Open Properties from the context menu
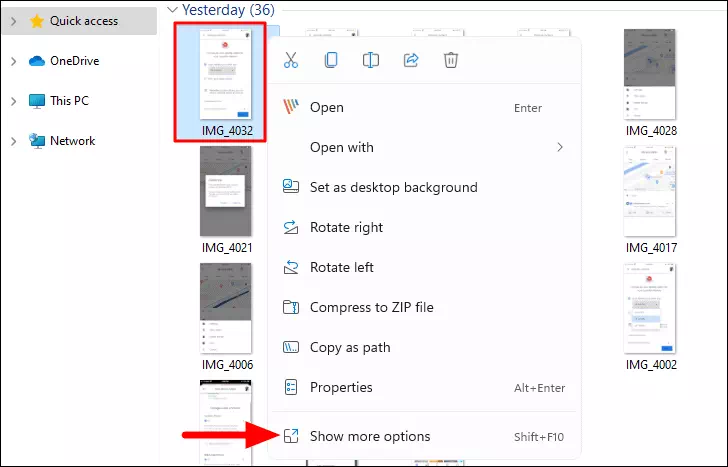The image size is (728, 467). tap(423, 387)
